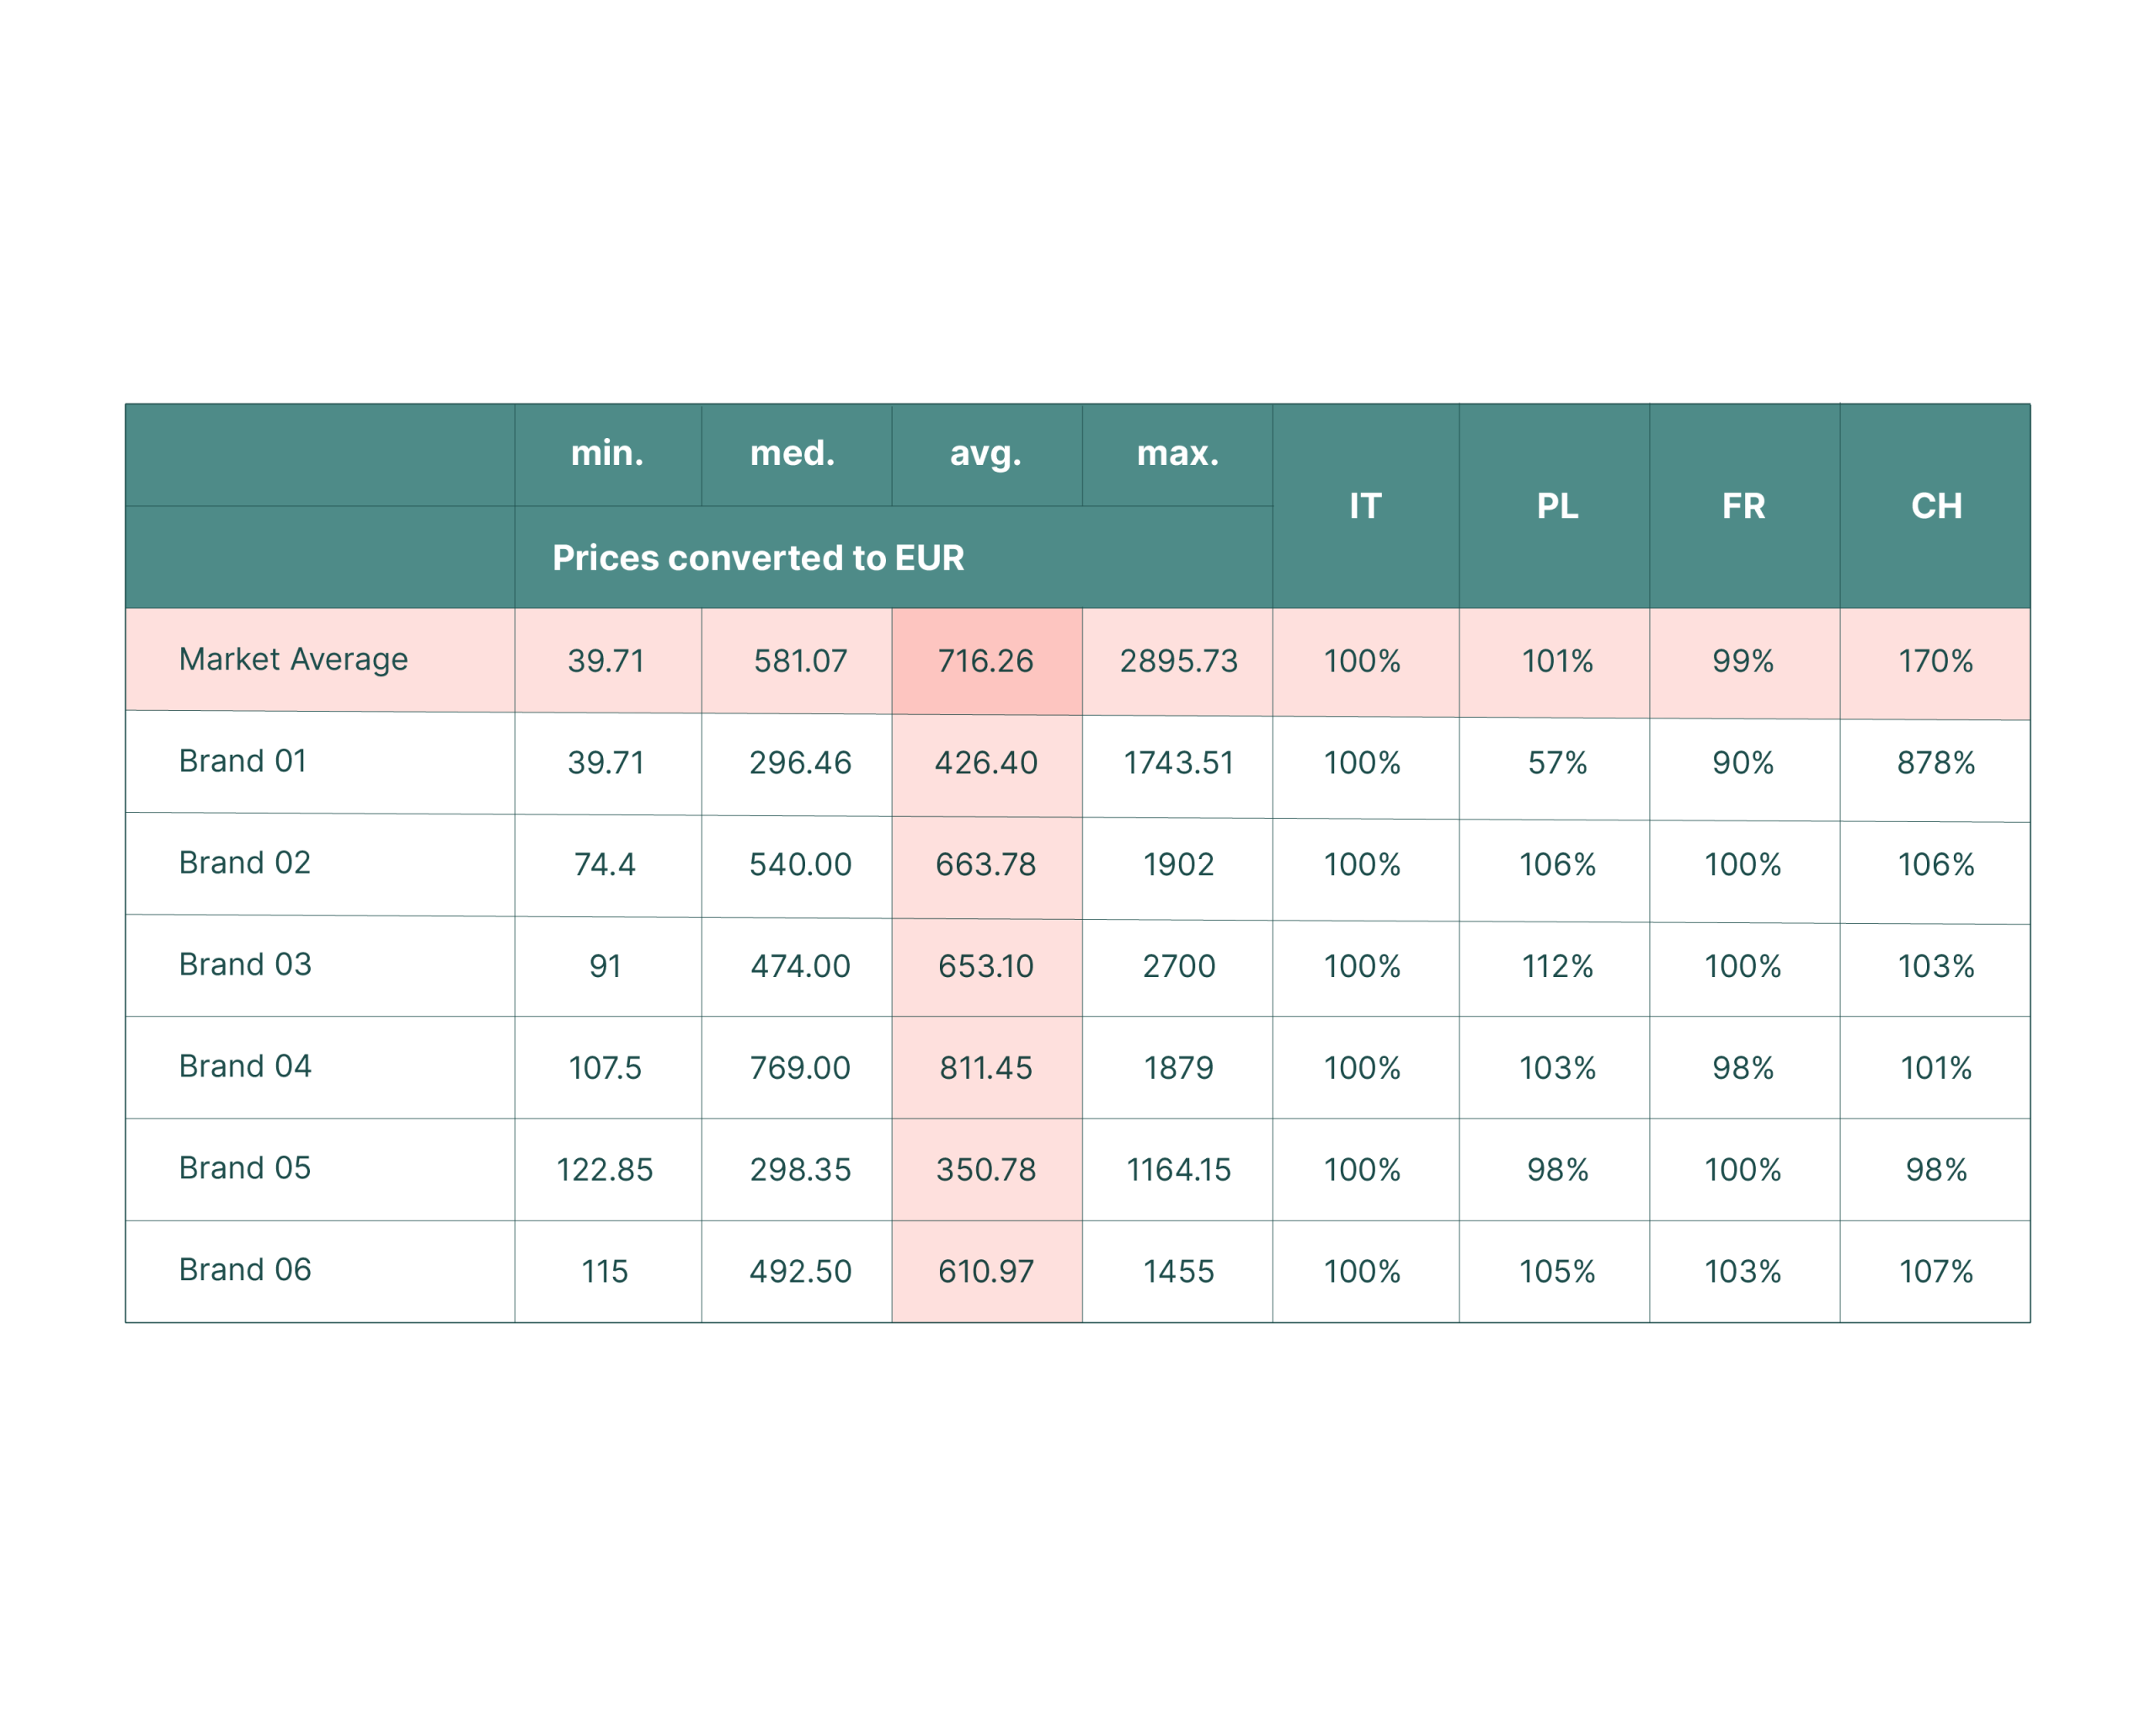Viewport: 2156px width, 1725px height.
Task: Click the FR country column header
Action: coord(1743,506)
